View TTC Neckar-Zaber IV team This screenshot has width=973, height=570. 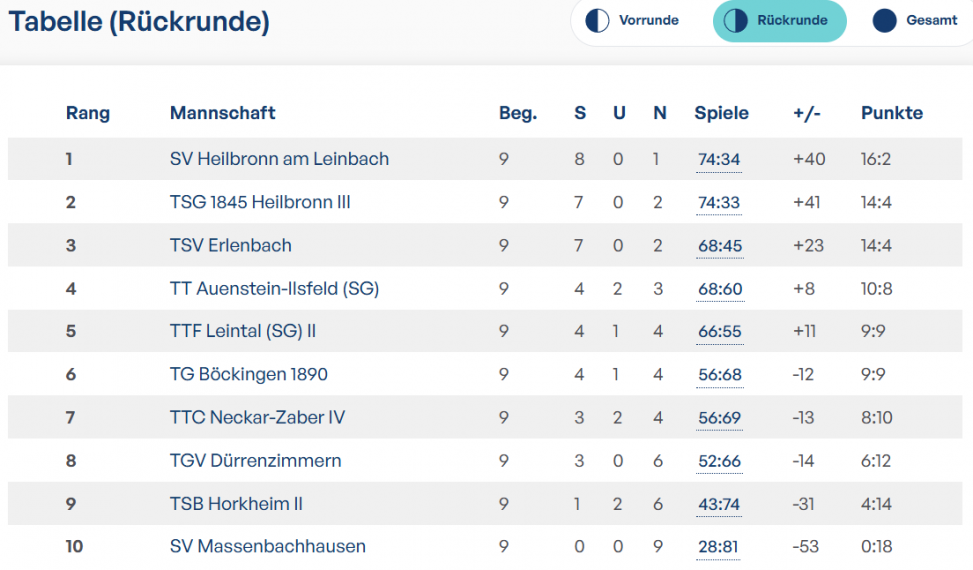click(258, 417)
